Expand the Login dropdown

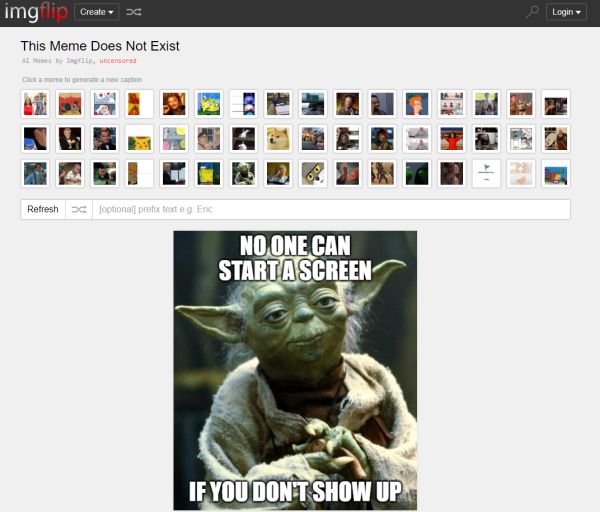point(566,12)
